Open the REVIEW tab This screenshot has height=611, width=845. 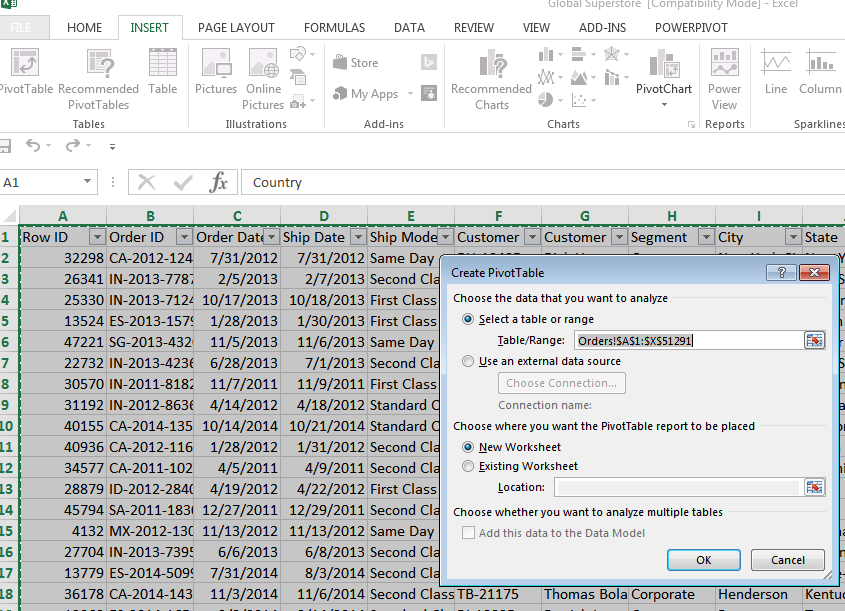point(474,27)
